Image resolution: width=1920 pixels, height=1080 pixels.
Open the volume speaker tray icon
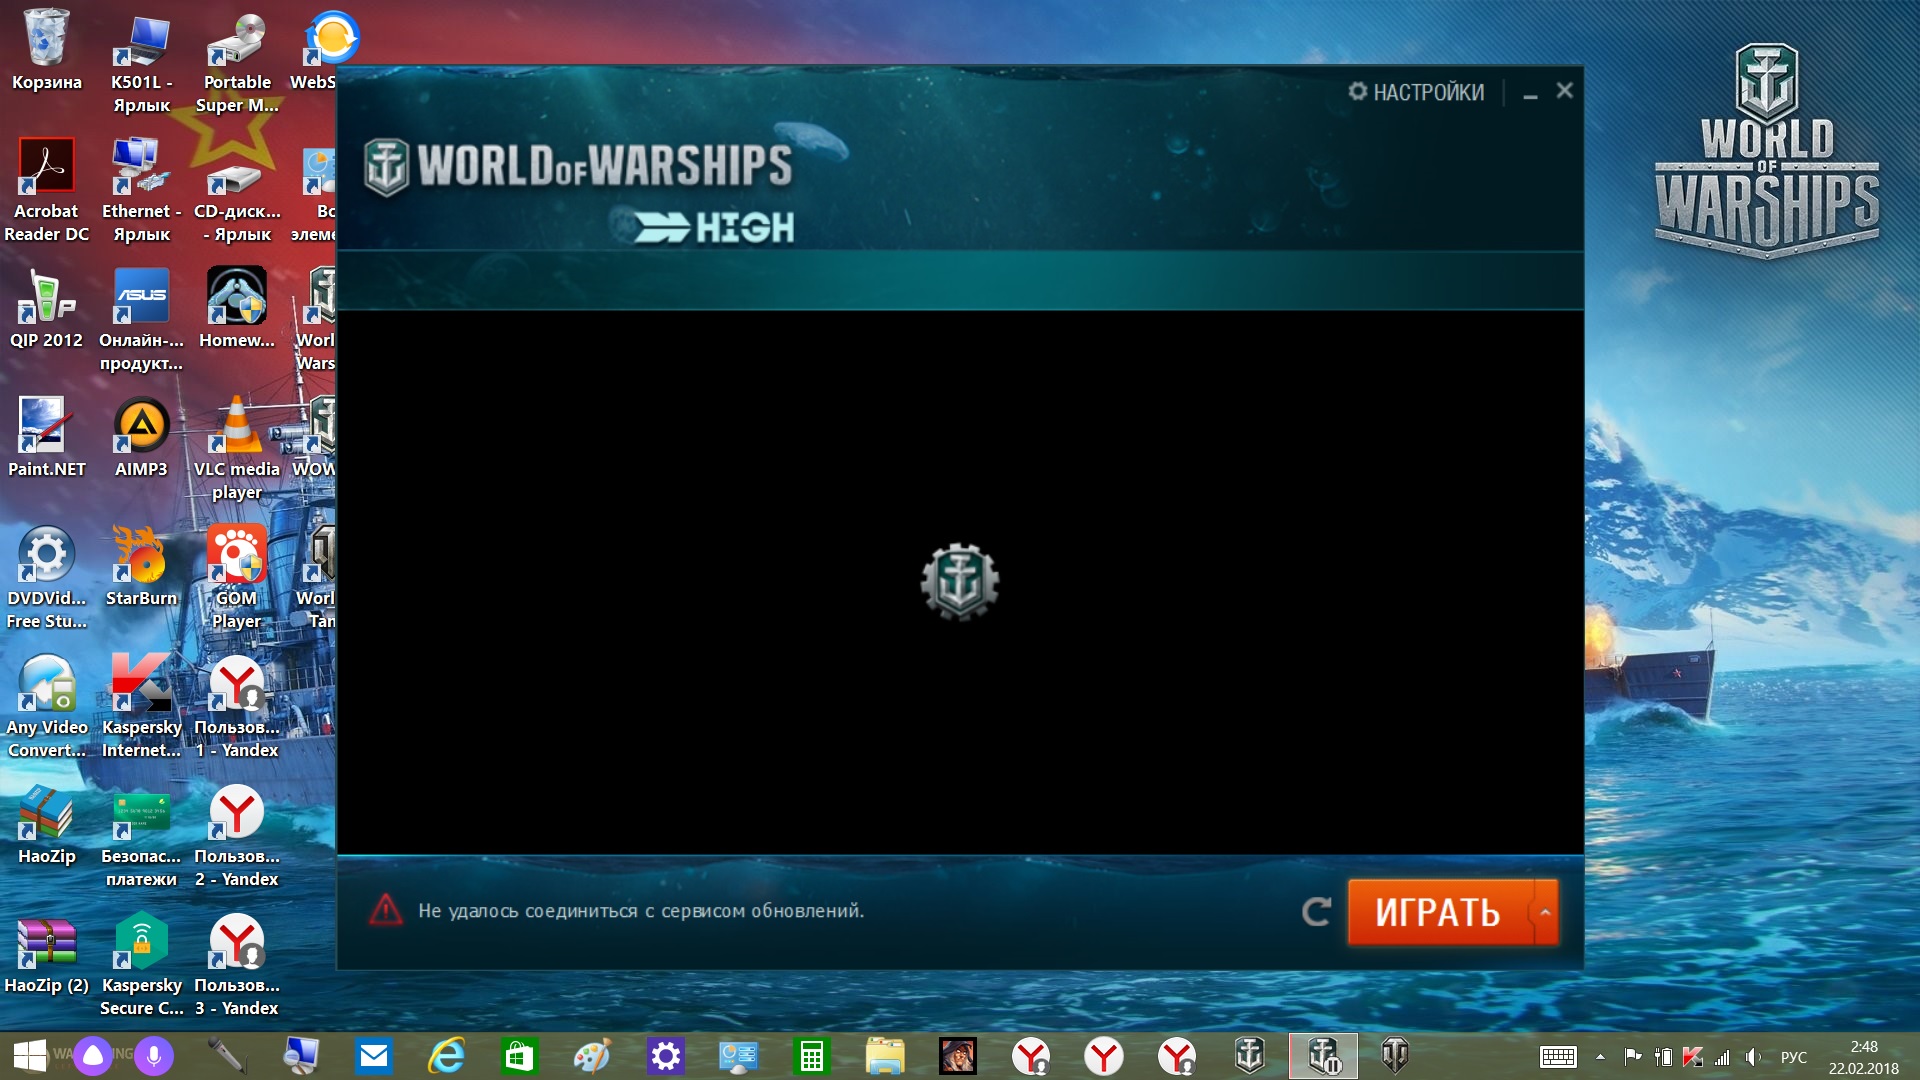1752,1057
